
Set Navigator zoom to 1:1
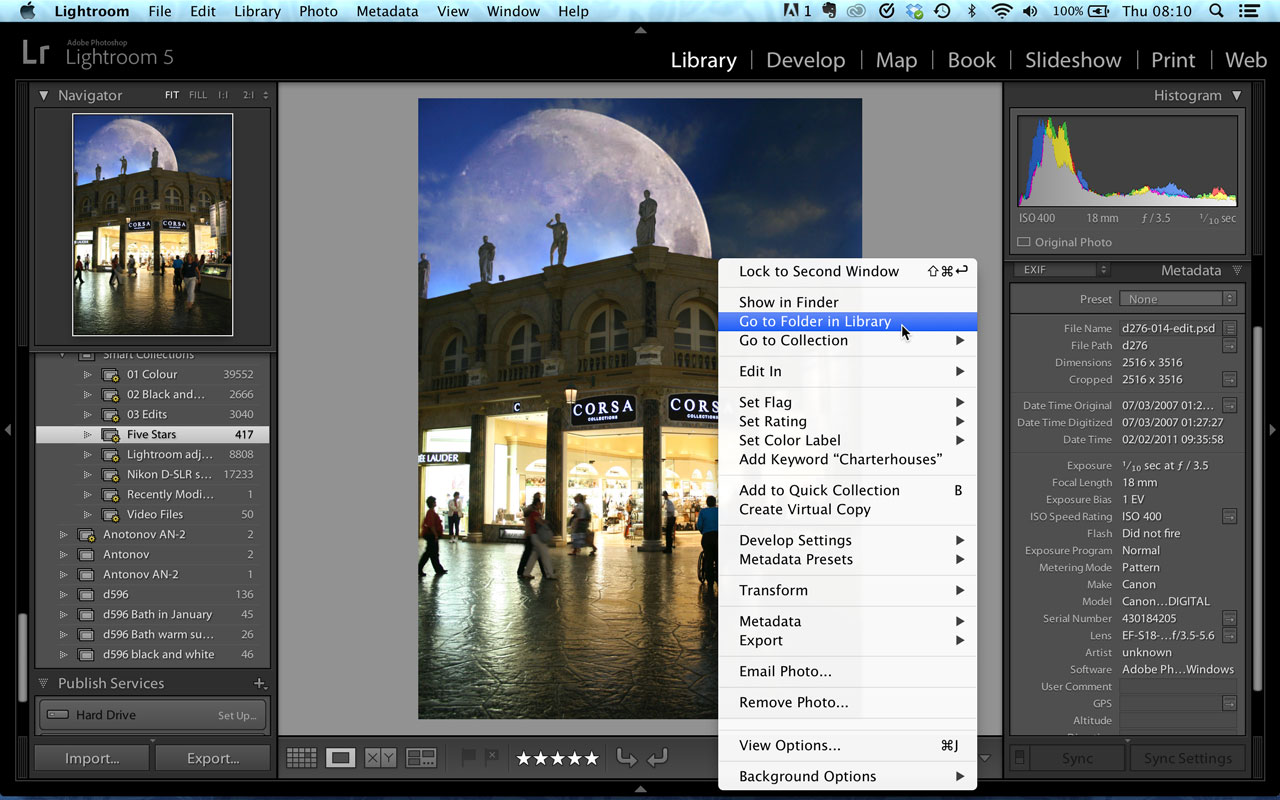point(223,95)
